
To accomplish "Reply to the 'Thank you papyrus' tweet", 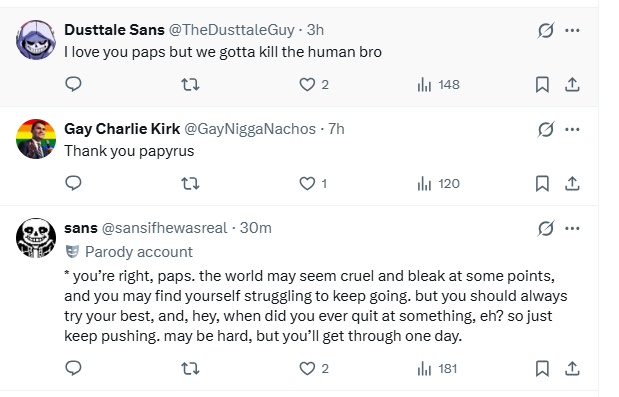I will pyautogui.click(x=73, y=183).
